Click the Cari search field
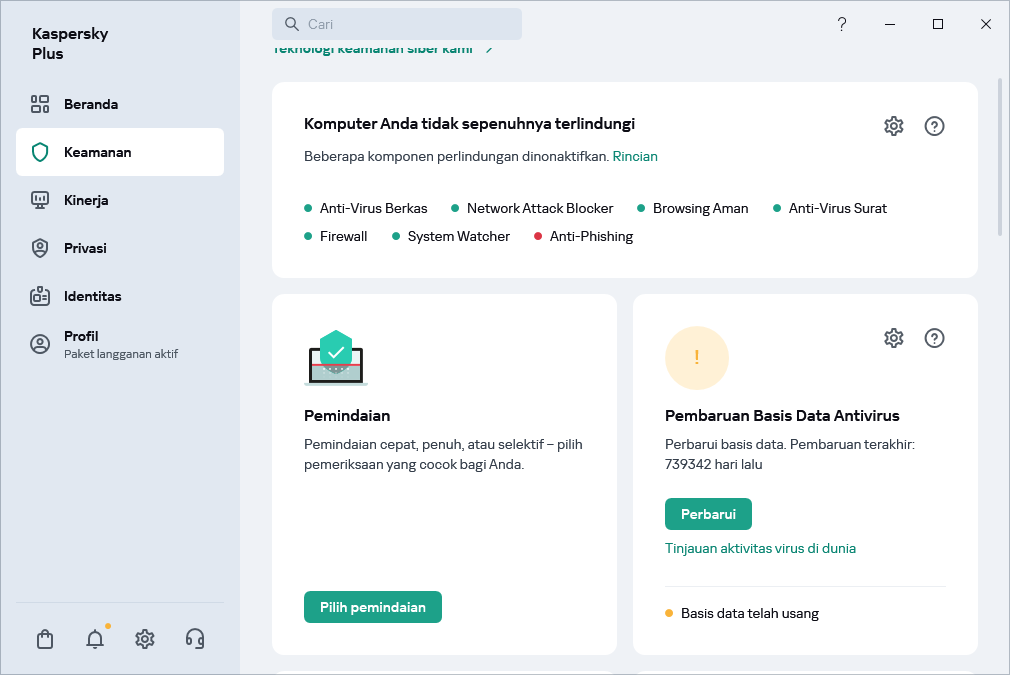Screen dimensions: 1010x675 tap(397, 23)
